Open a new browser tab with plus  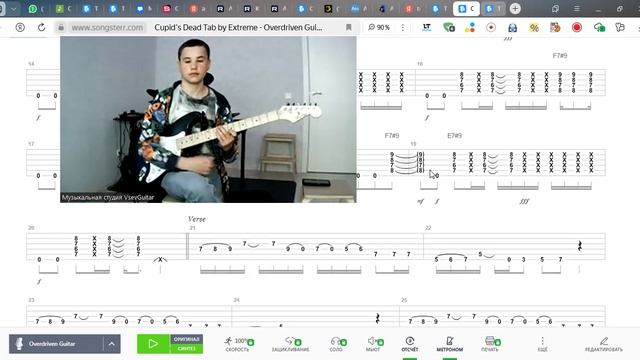[x=515, y=8]
